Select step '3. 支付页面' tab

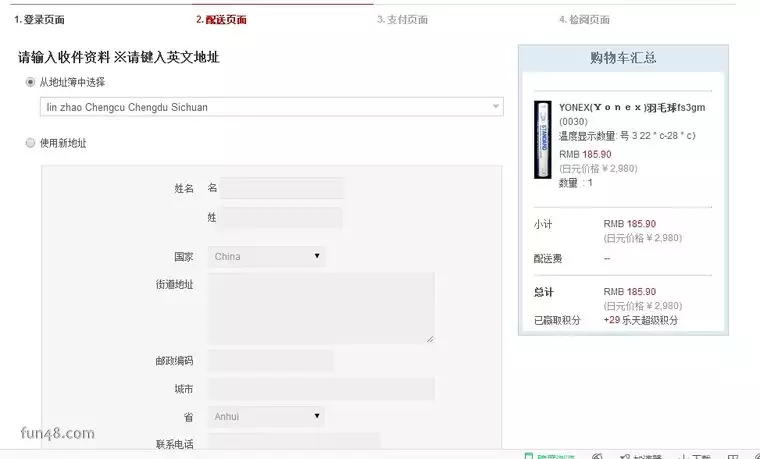[x=402, y=20]
